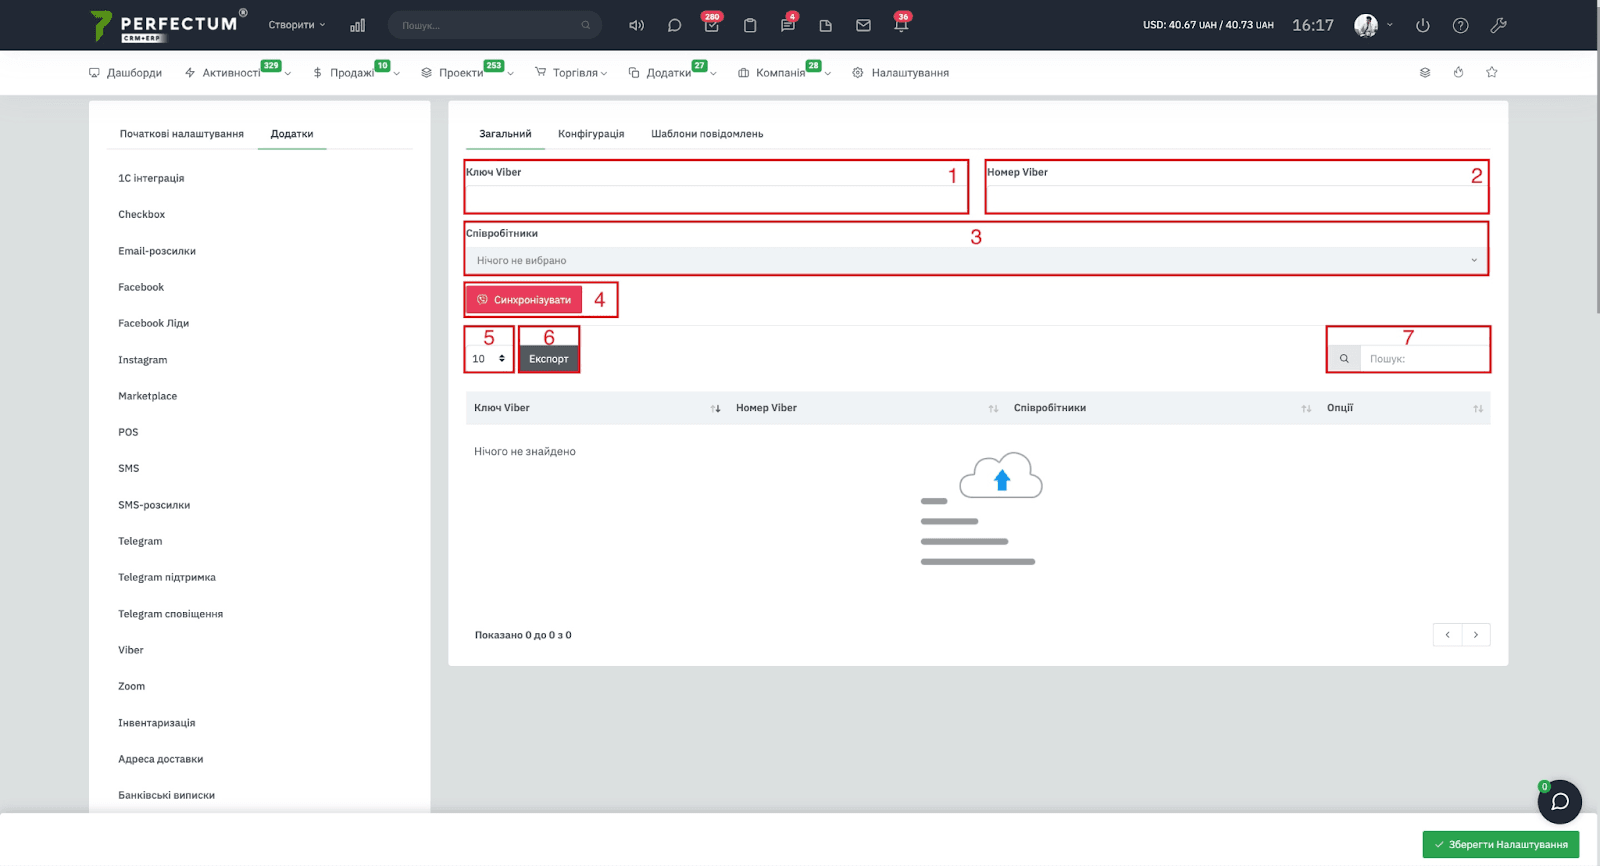Open the chat bubble icon in top bar

674,25
